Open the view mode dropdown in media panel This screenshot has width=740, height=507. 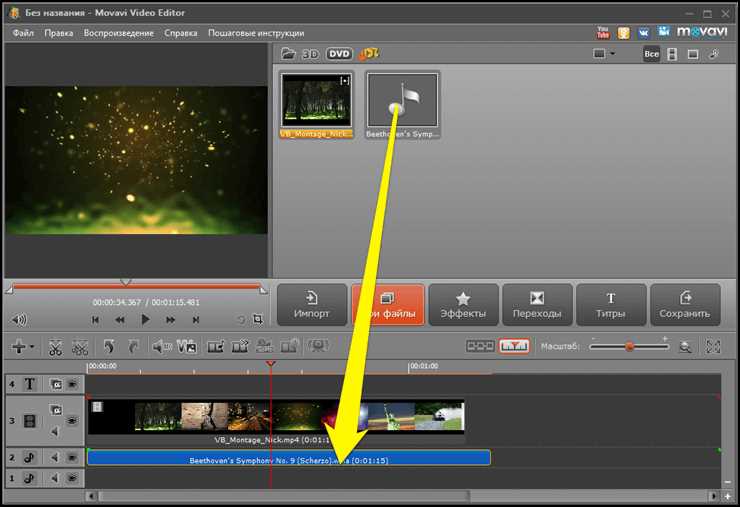pyautogui.click(x=604, y=54)
